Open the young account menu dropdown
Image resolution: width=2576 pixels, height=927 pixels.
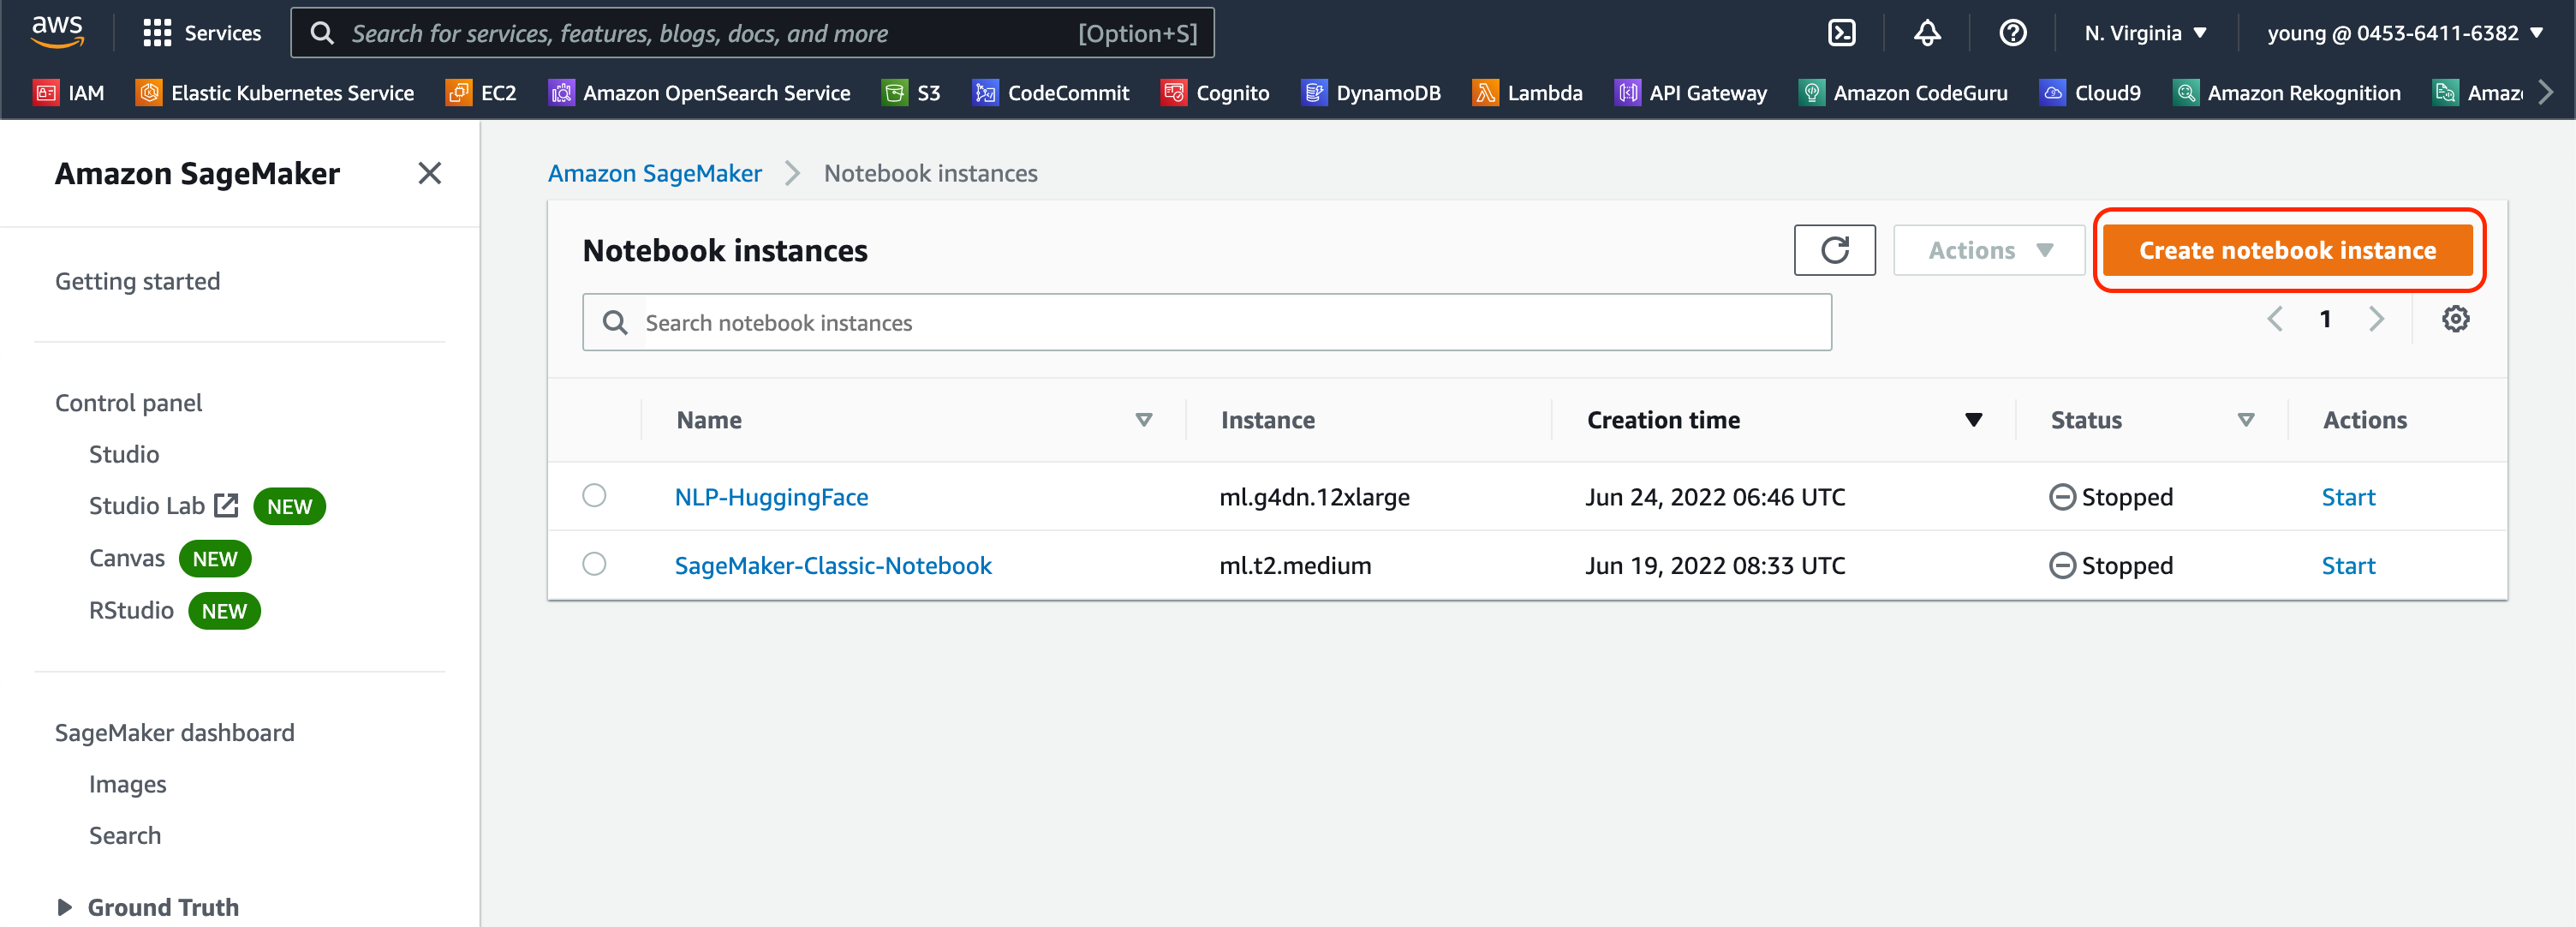2404,33
